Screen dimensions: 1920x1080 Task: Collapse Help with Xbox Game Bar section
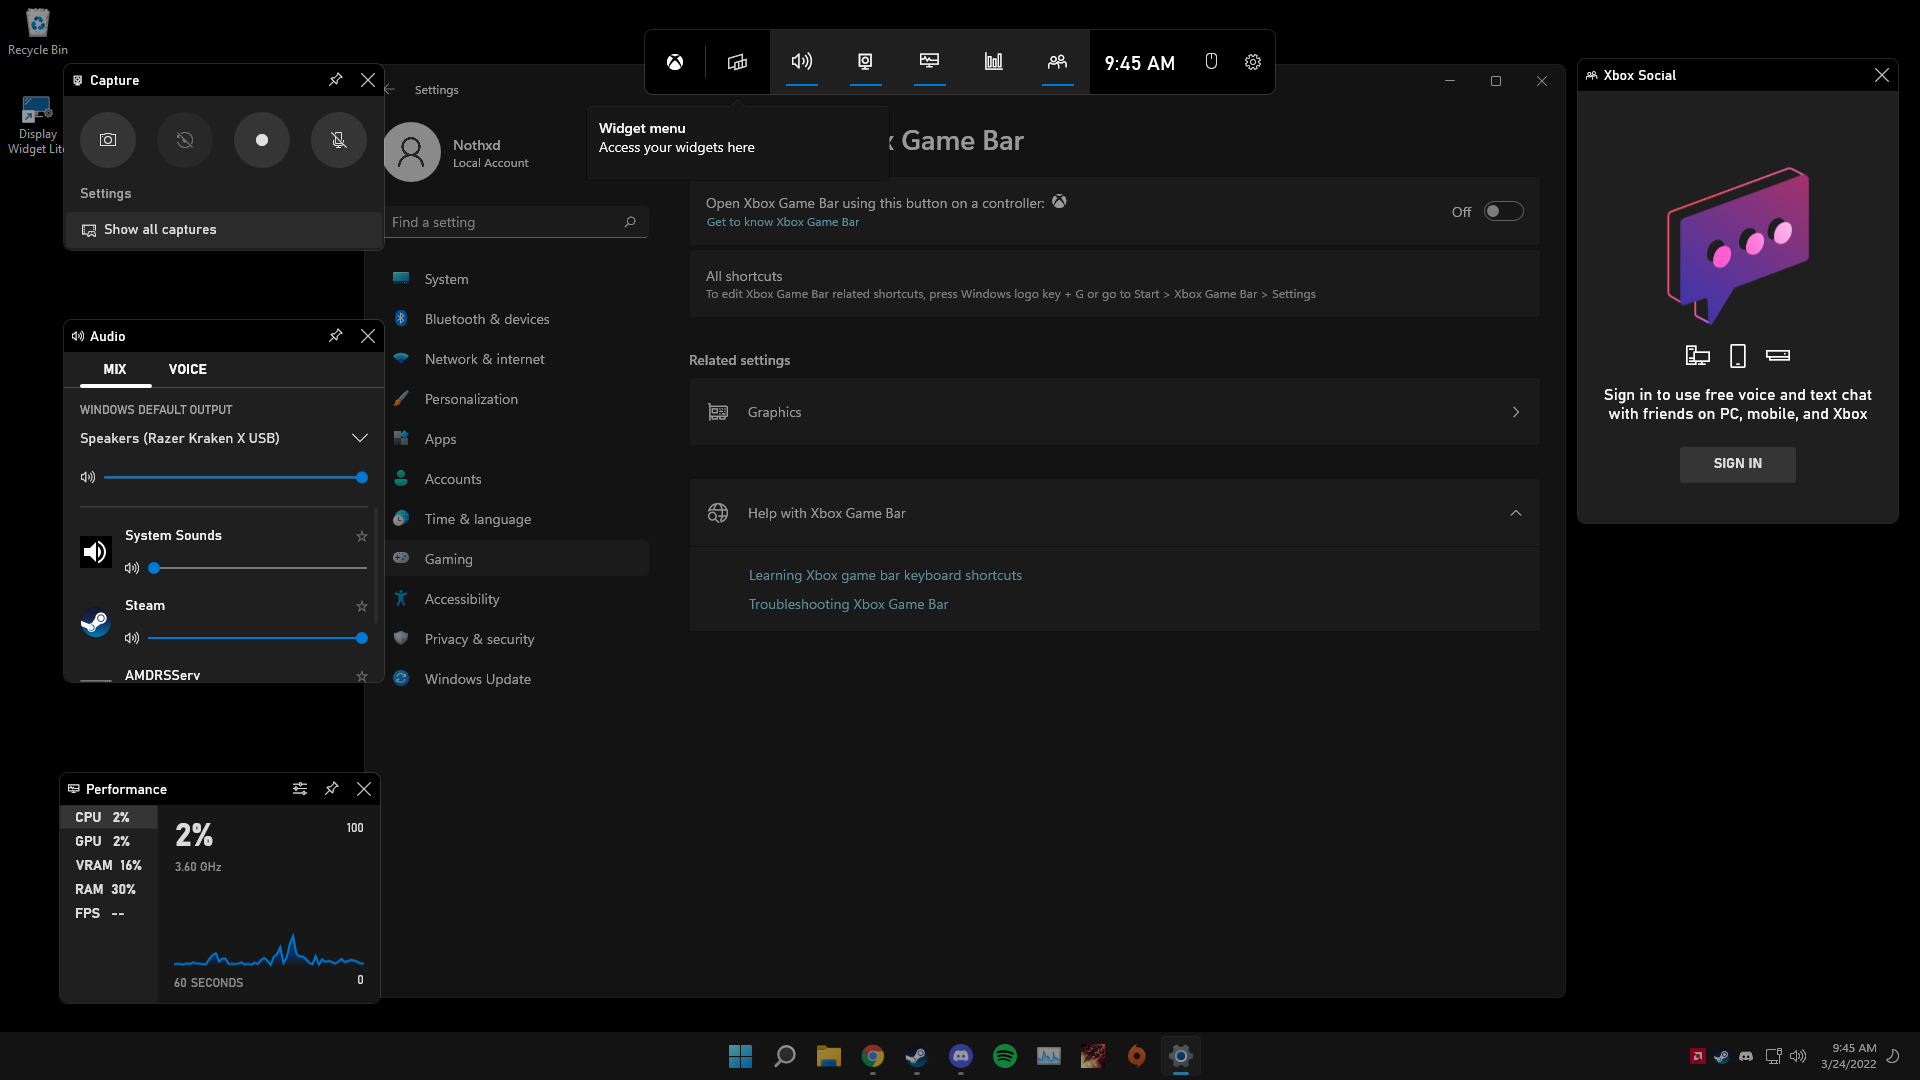click(x=1515, y=513)
